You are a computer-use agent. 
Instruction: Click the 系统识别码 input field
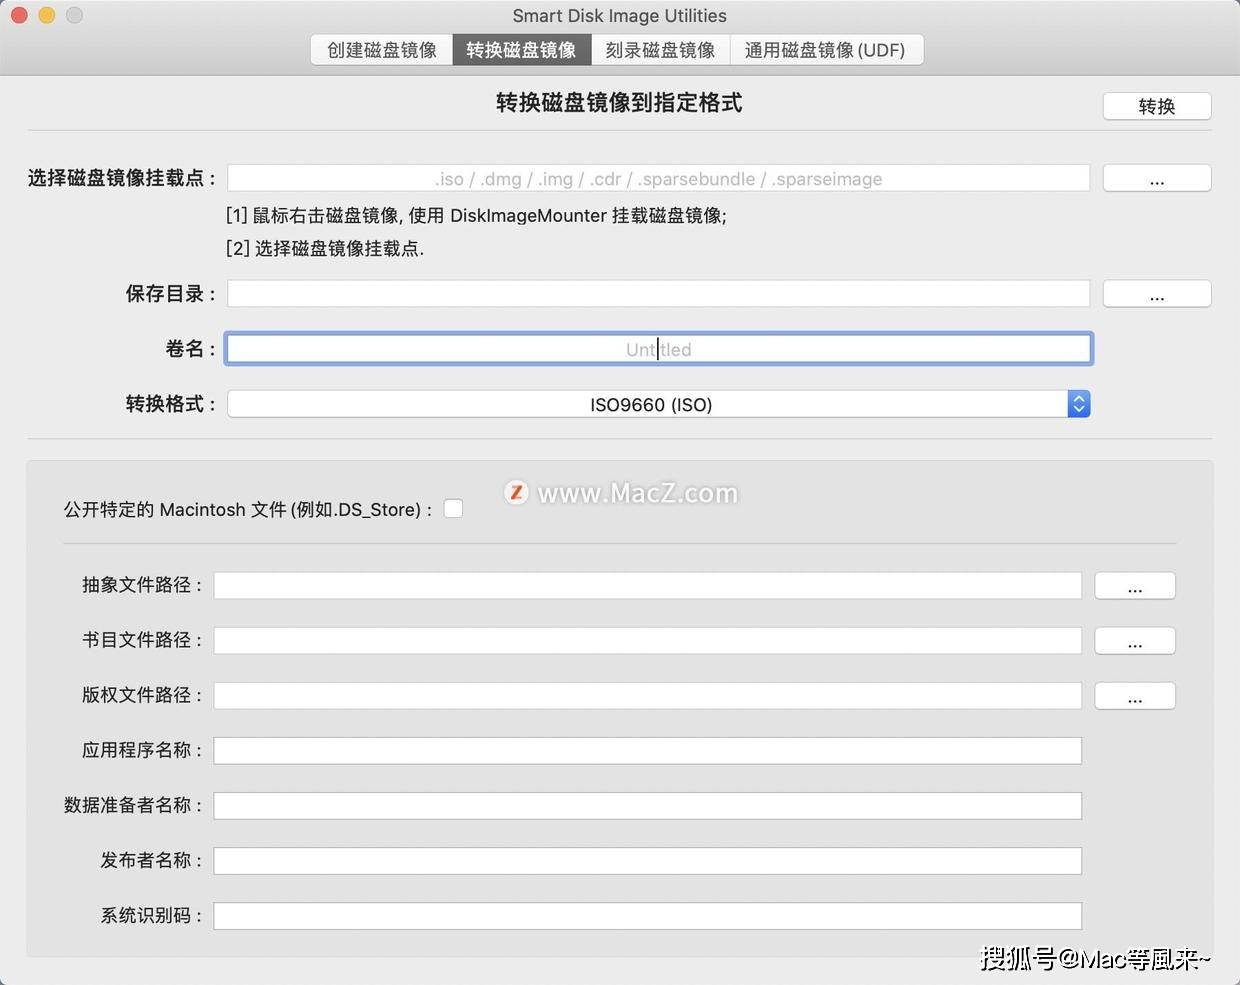click(650, 915)
